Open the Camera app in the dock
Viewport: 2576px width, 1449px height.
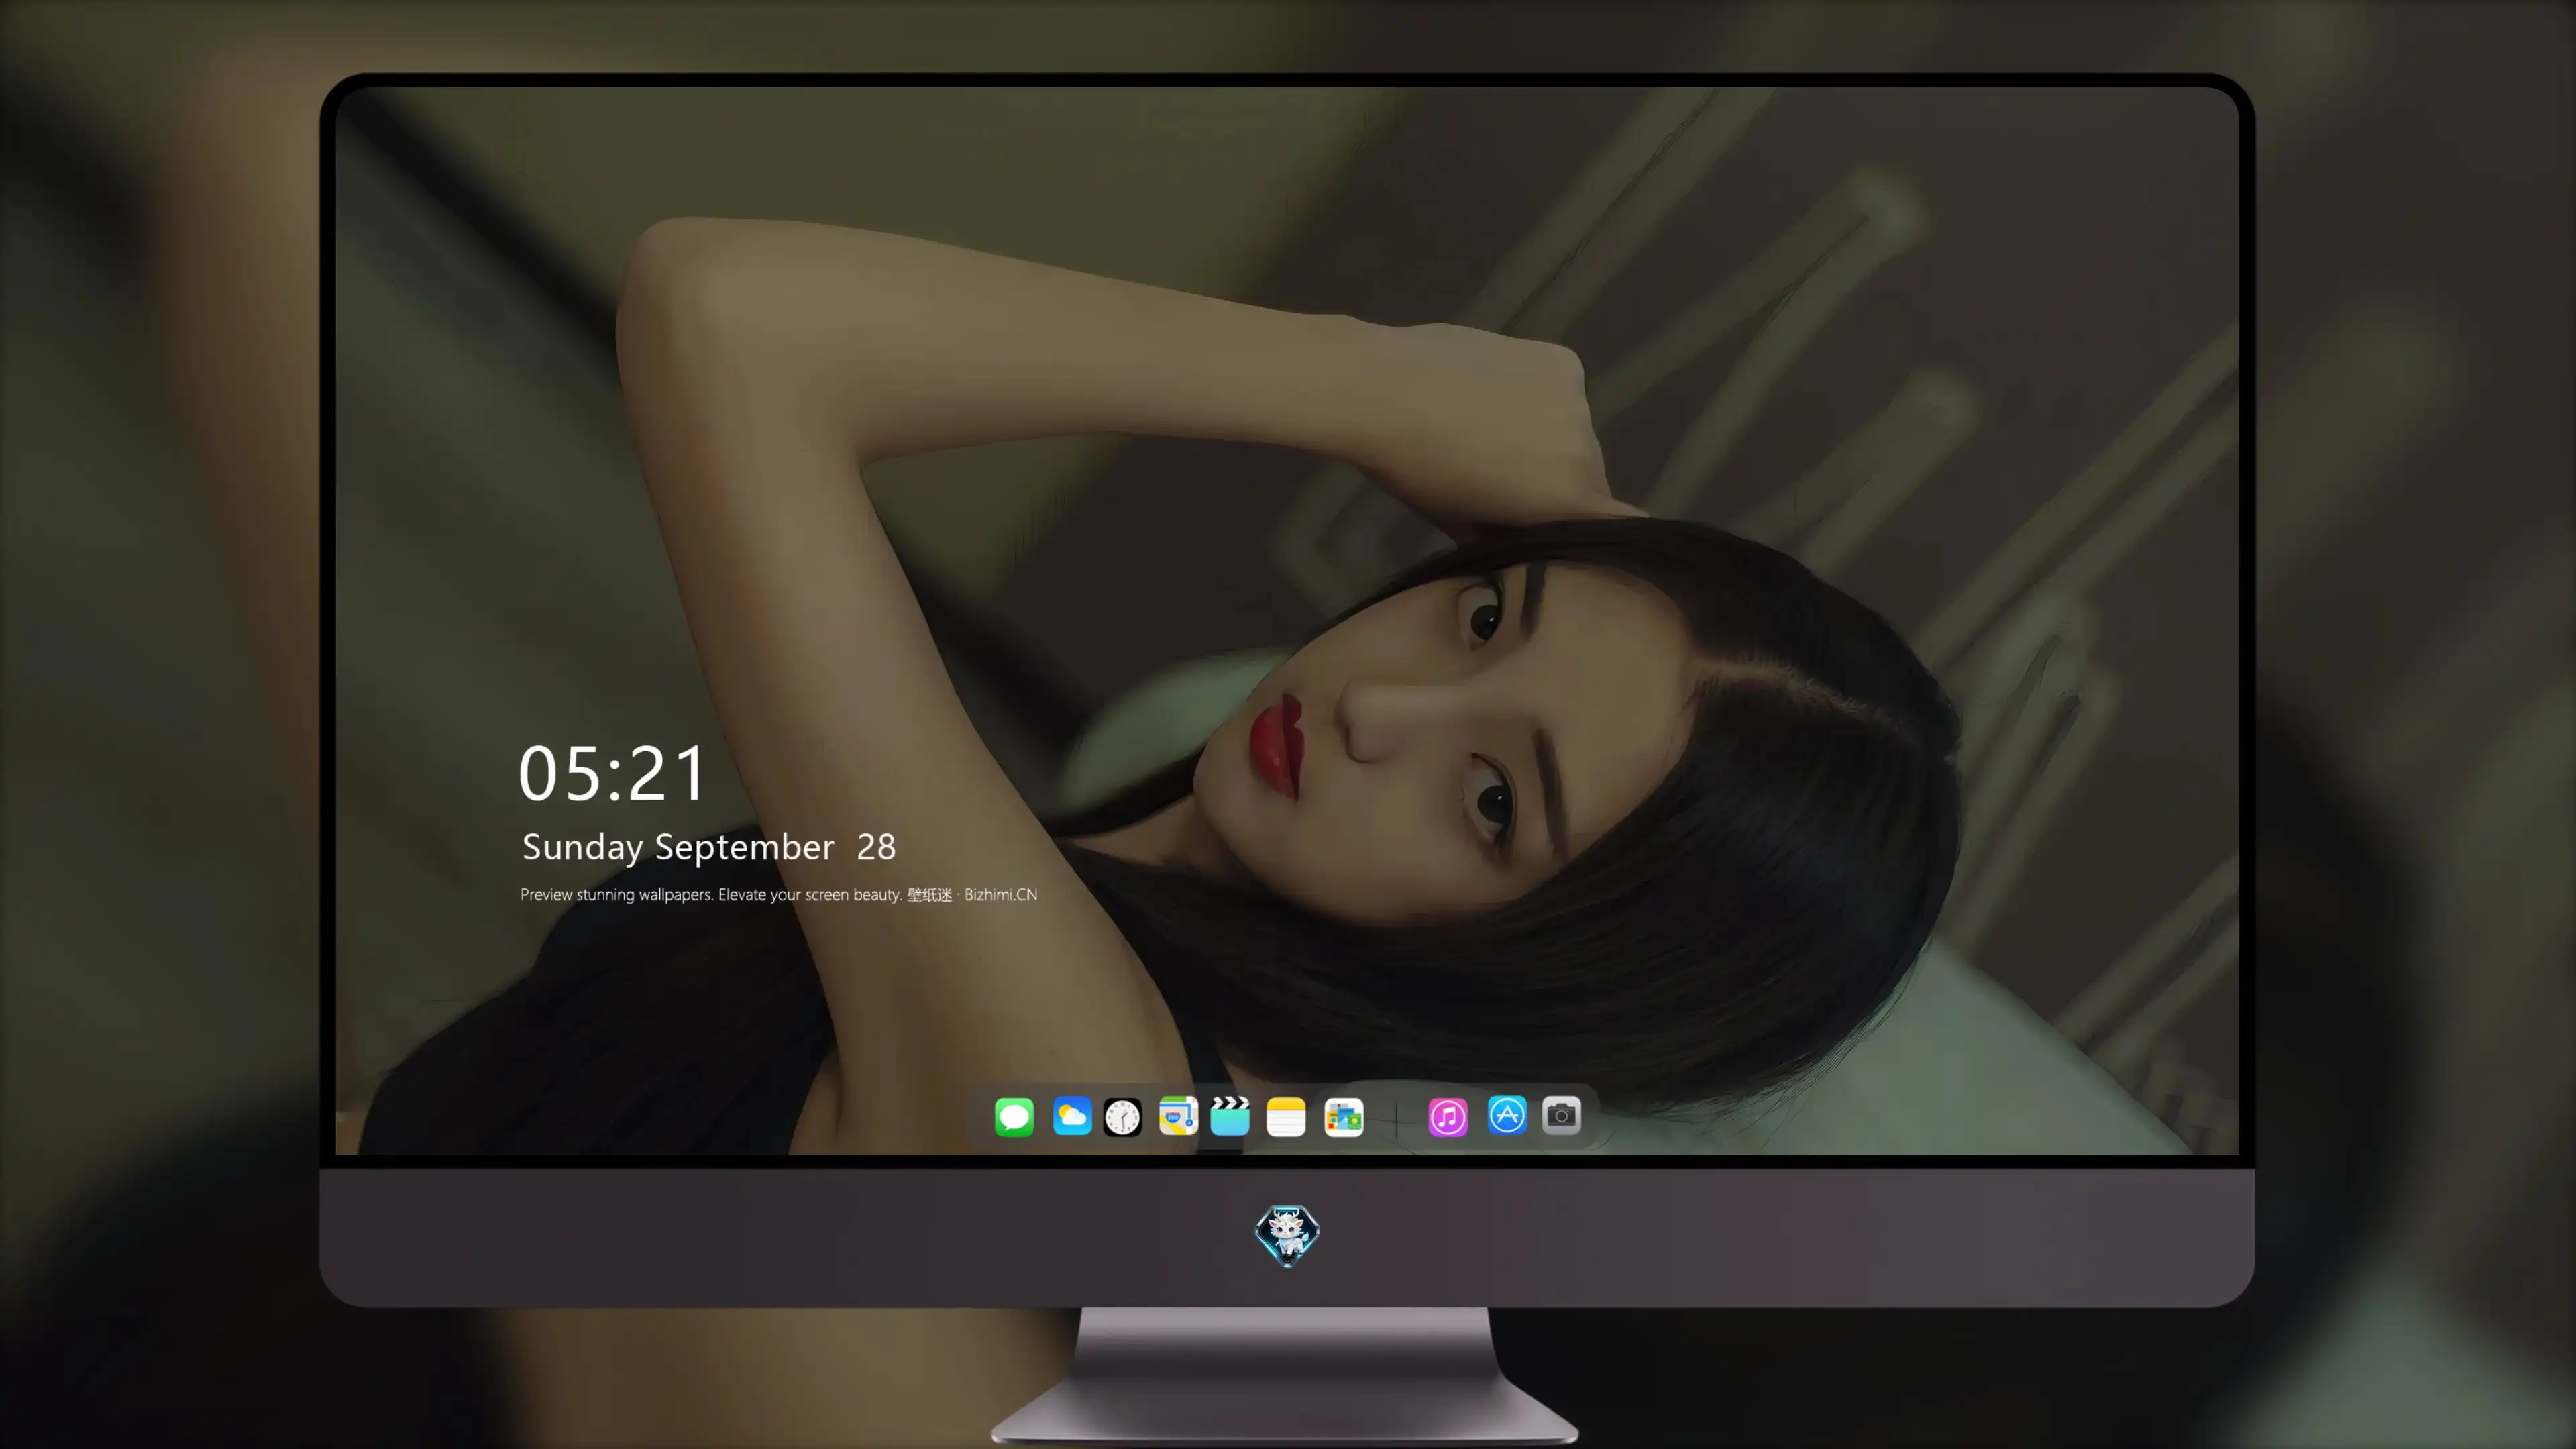tap(1561, 1115)
